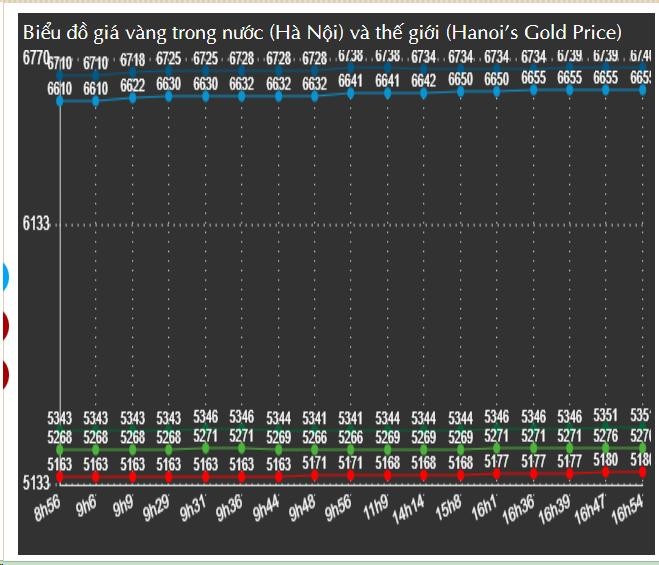Click the blue circle icon on the left edge
The height and width of the screenshot is (565, 659).
(x=4, y=276)
